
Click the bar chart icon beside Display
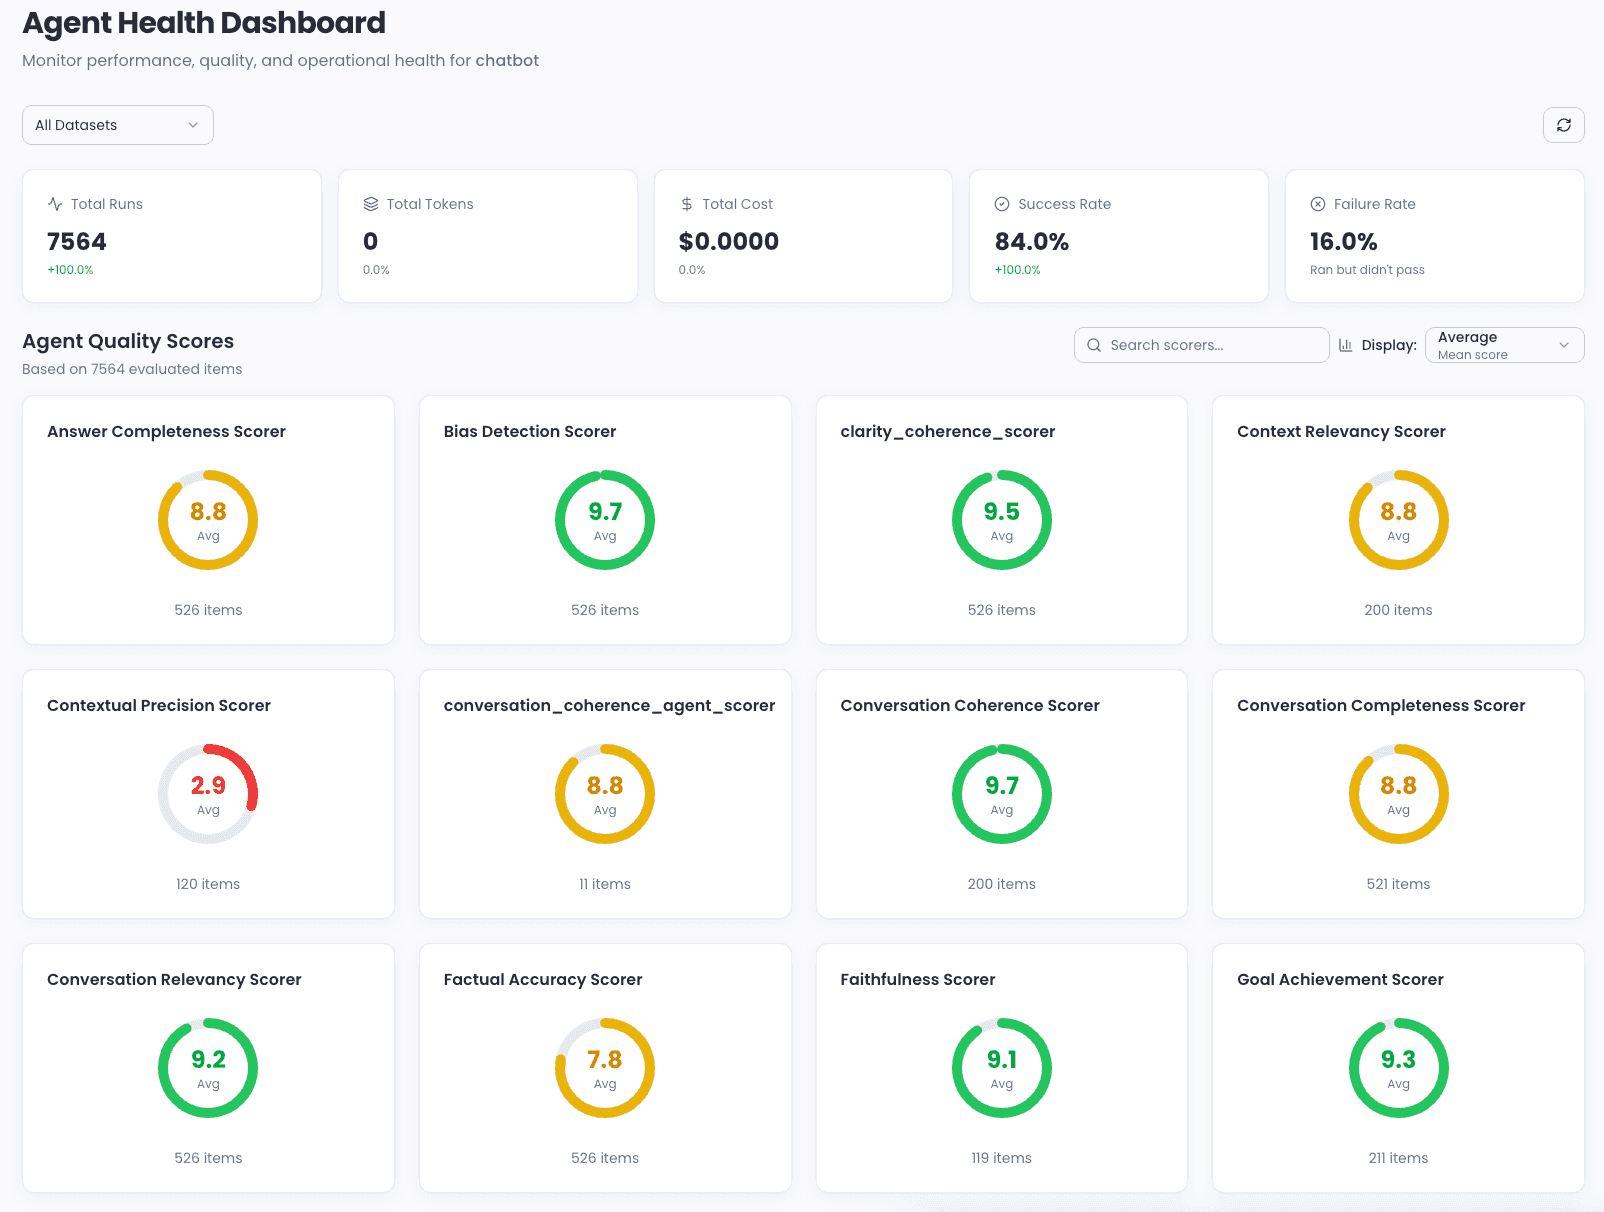pyautogui.click(x=1346, y=344)
